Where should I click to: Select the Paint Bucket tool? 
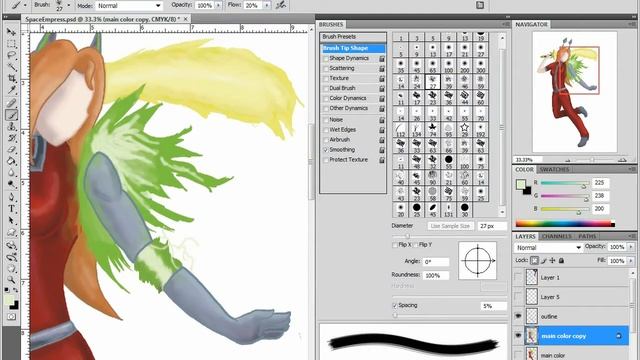coord(11,162)
